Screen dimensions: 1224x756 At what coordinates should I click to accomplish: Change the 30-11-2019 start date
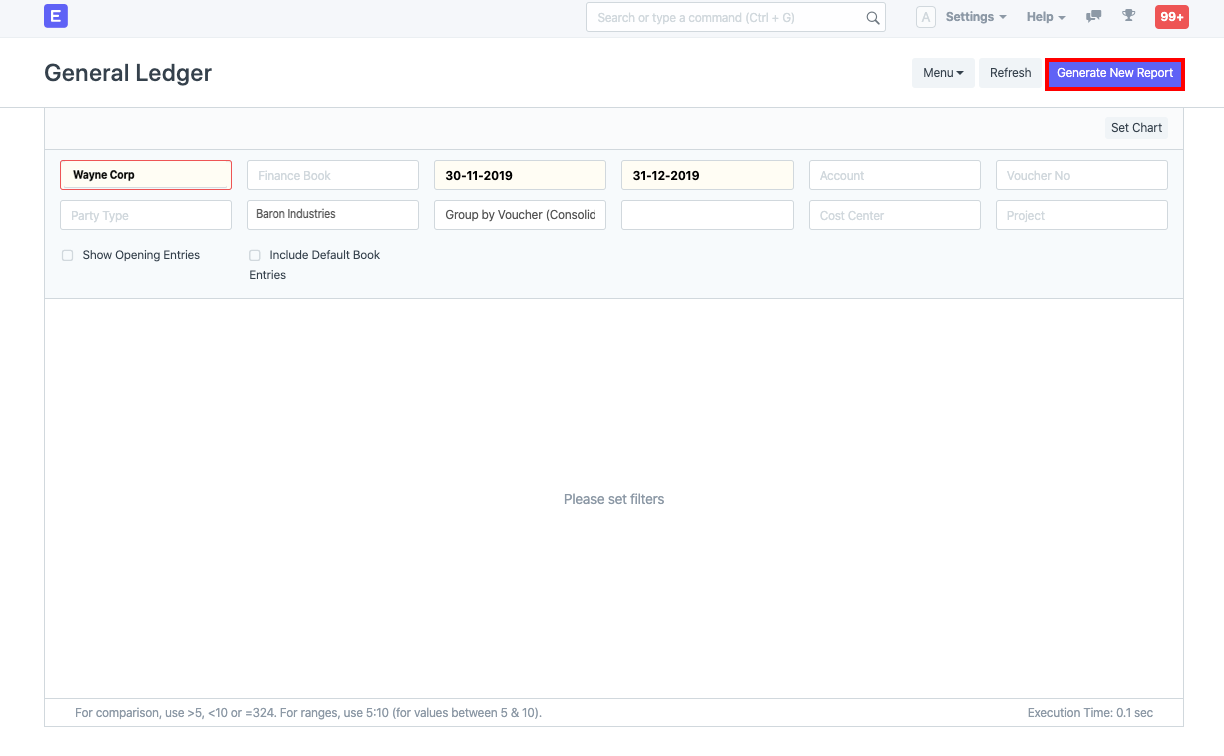coord(519,174)
